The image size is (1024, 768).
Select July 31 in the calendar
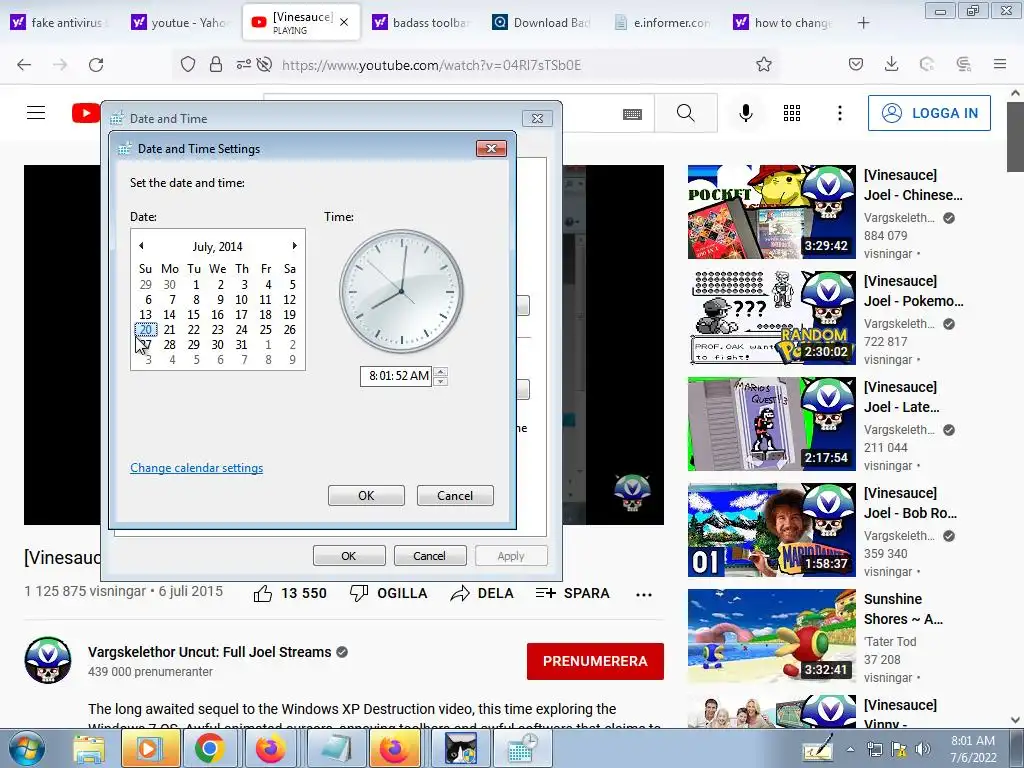tap(242, 345)
